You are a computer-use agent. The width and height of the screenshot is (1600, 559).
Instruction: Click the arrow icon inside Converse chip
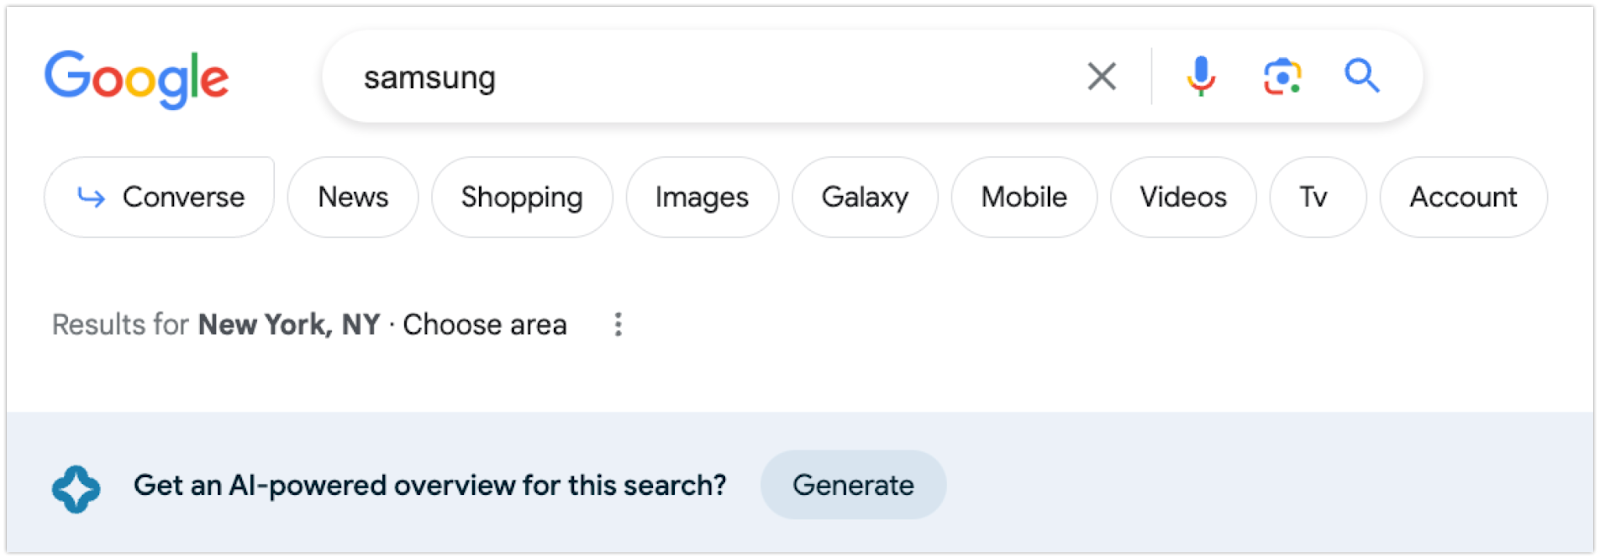click(91, 197)
